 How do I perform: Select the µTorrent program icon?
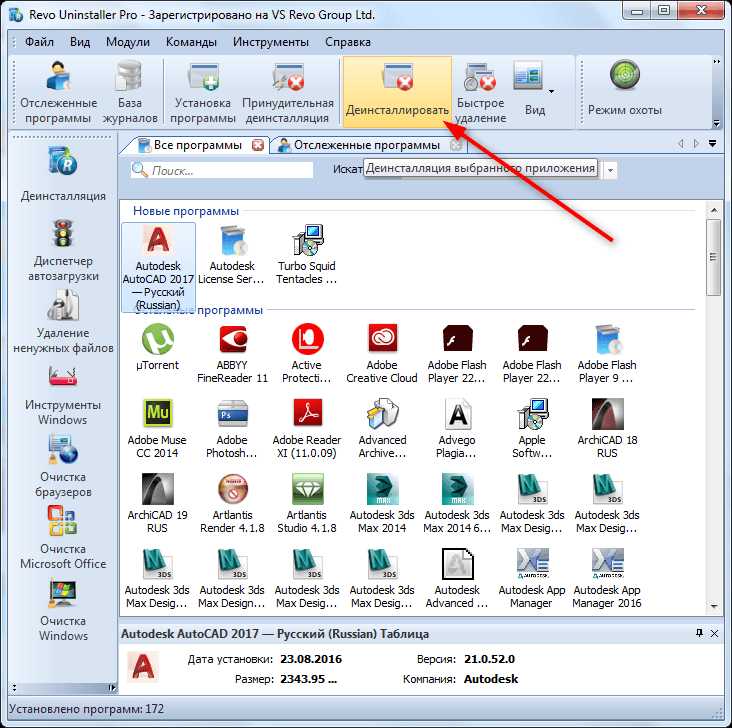coord(158,347)
